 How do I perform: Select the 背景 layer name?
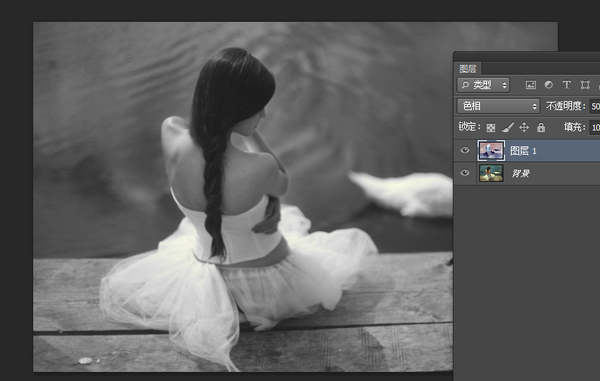pos(520,174)
